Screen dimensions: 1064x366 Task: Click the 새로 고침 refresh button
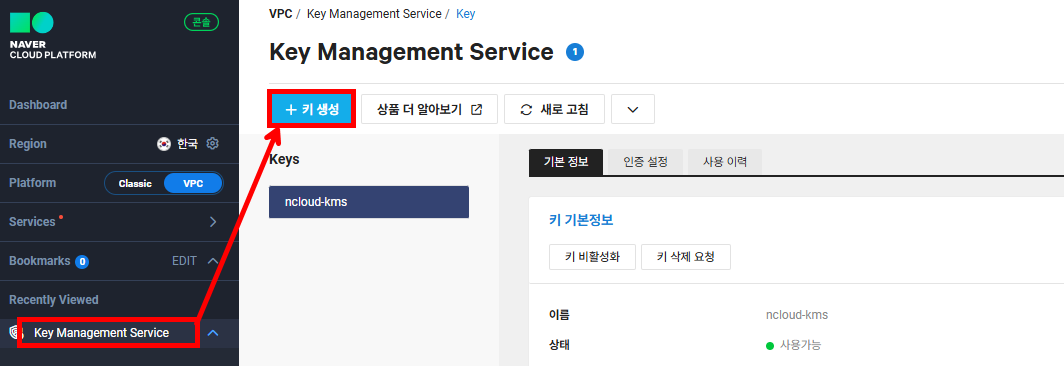tap(554, 109)
